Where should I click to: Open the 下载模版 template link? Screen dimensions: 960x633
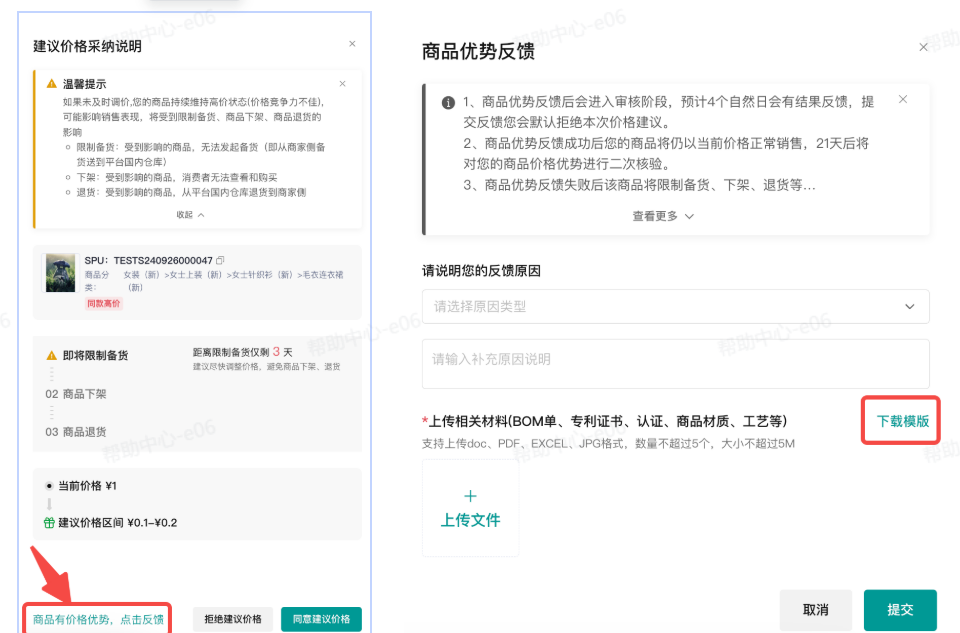tap(899, 421)
